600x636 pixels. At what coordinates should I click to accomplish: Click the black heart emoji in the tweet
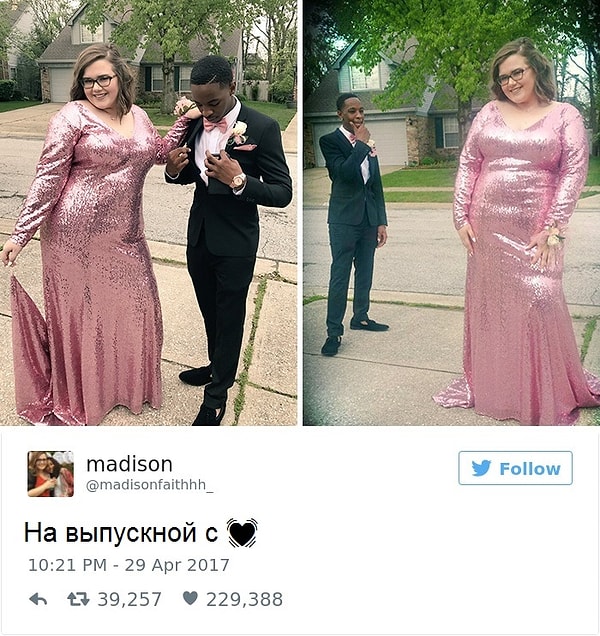tap(242, 533)
